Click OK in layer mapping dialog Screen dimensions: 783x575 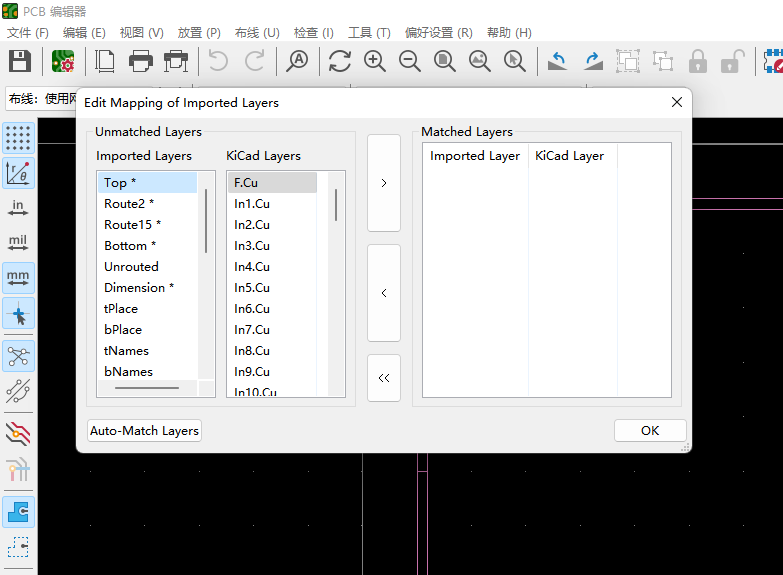(x=650, y=431)
